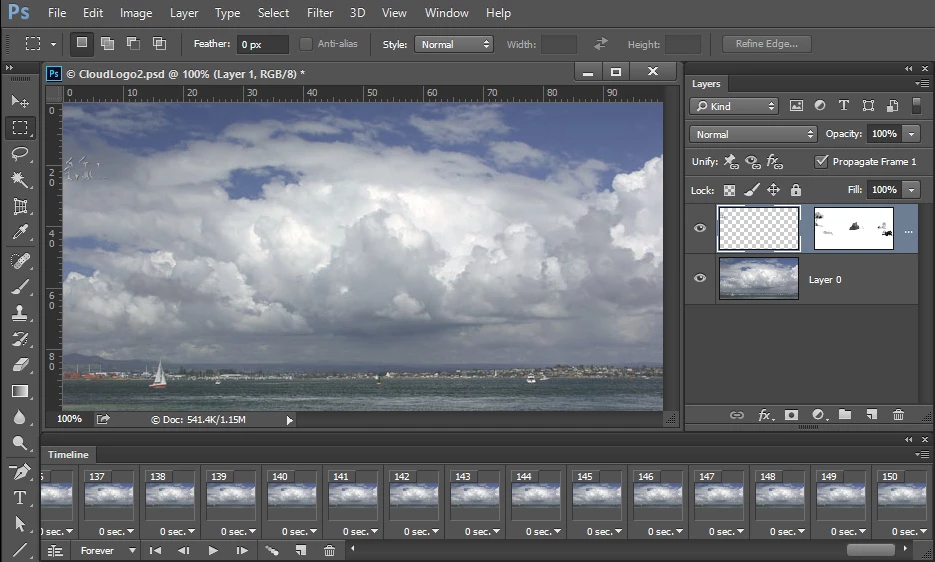Select the Eyedropper tool

click(20, 233)
